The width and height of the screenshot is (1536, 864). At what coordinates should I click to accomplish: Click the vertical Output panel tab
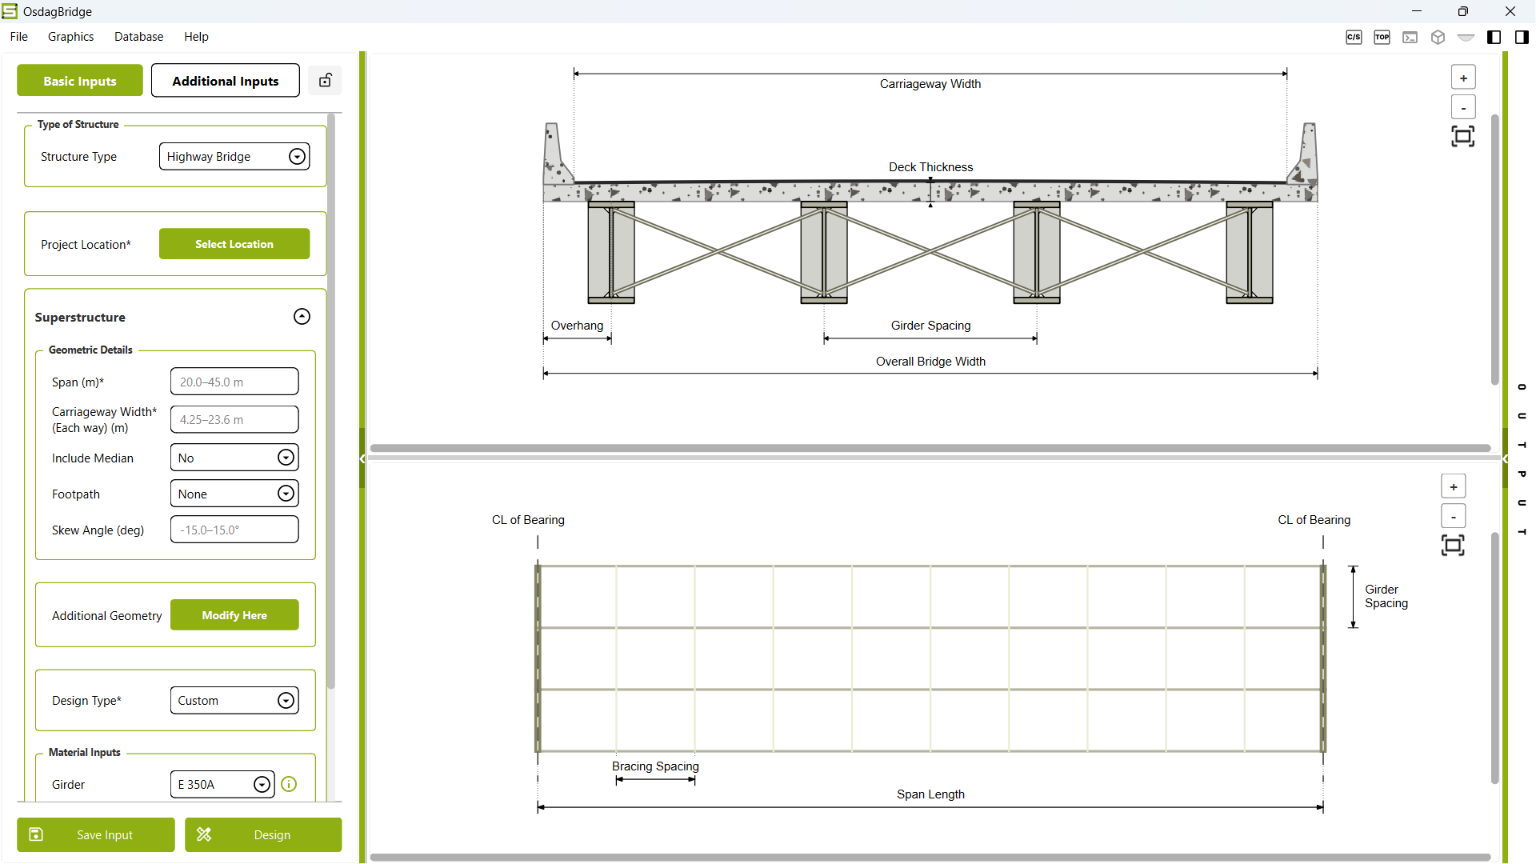[1522, 459]
